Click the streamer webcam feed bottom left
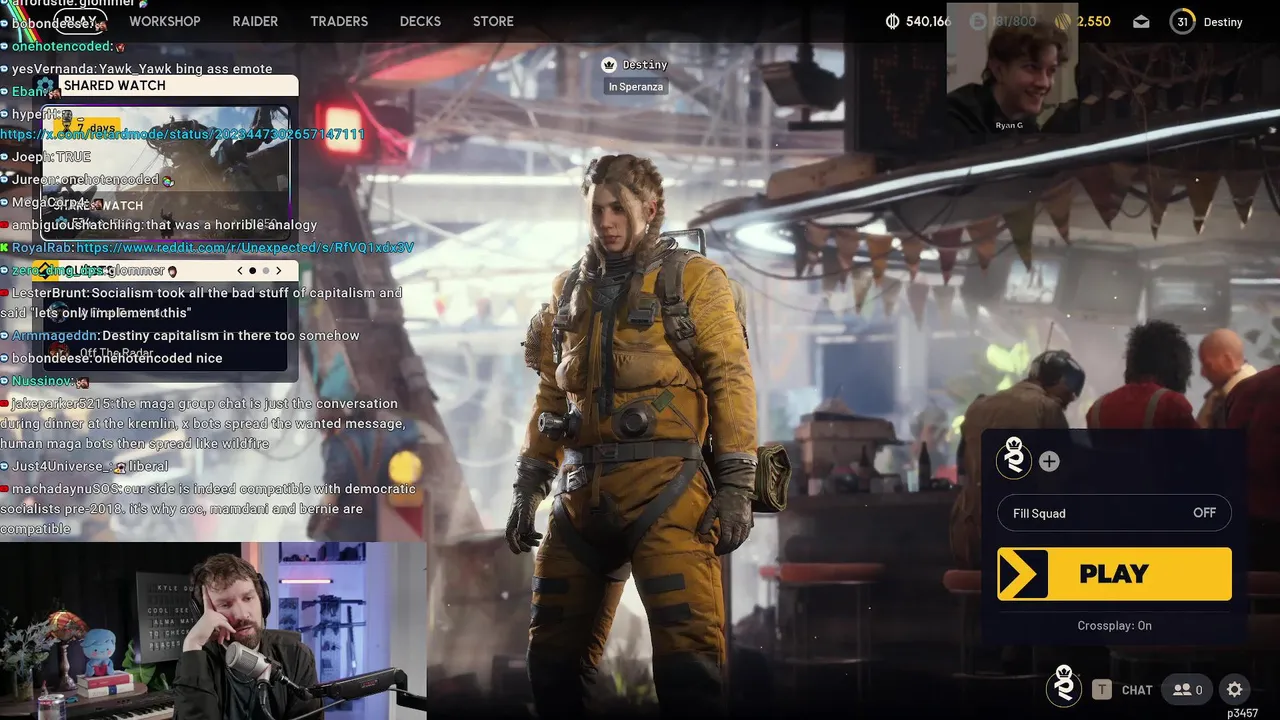Viewport: 1280px width, 720px height. [x=213, y=631]
